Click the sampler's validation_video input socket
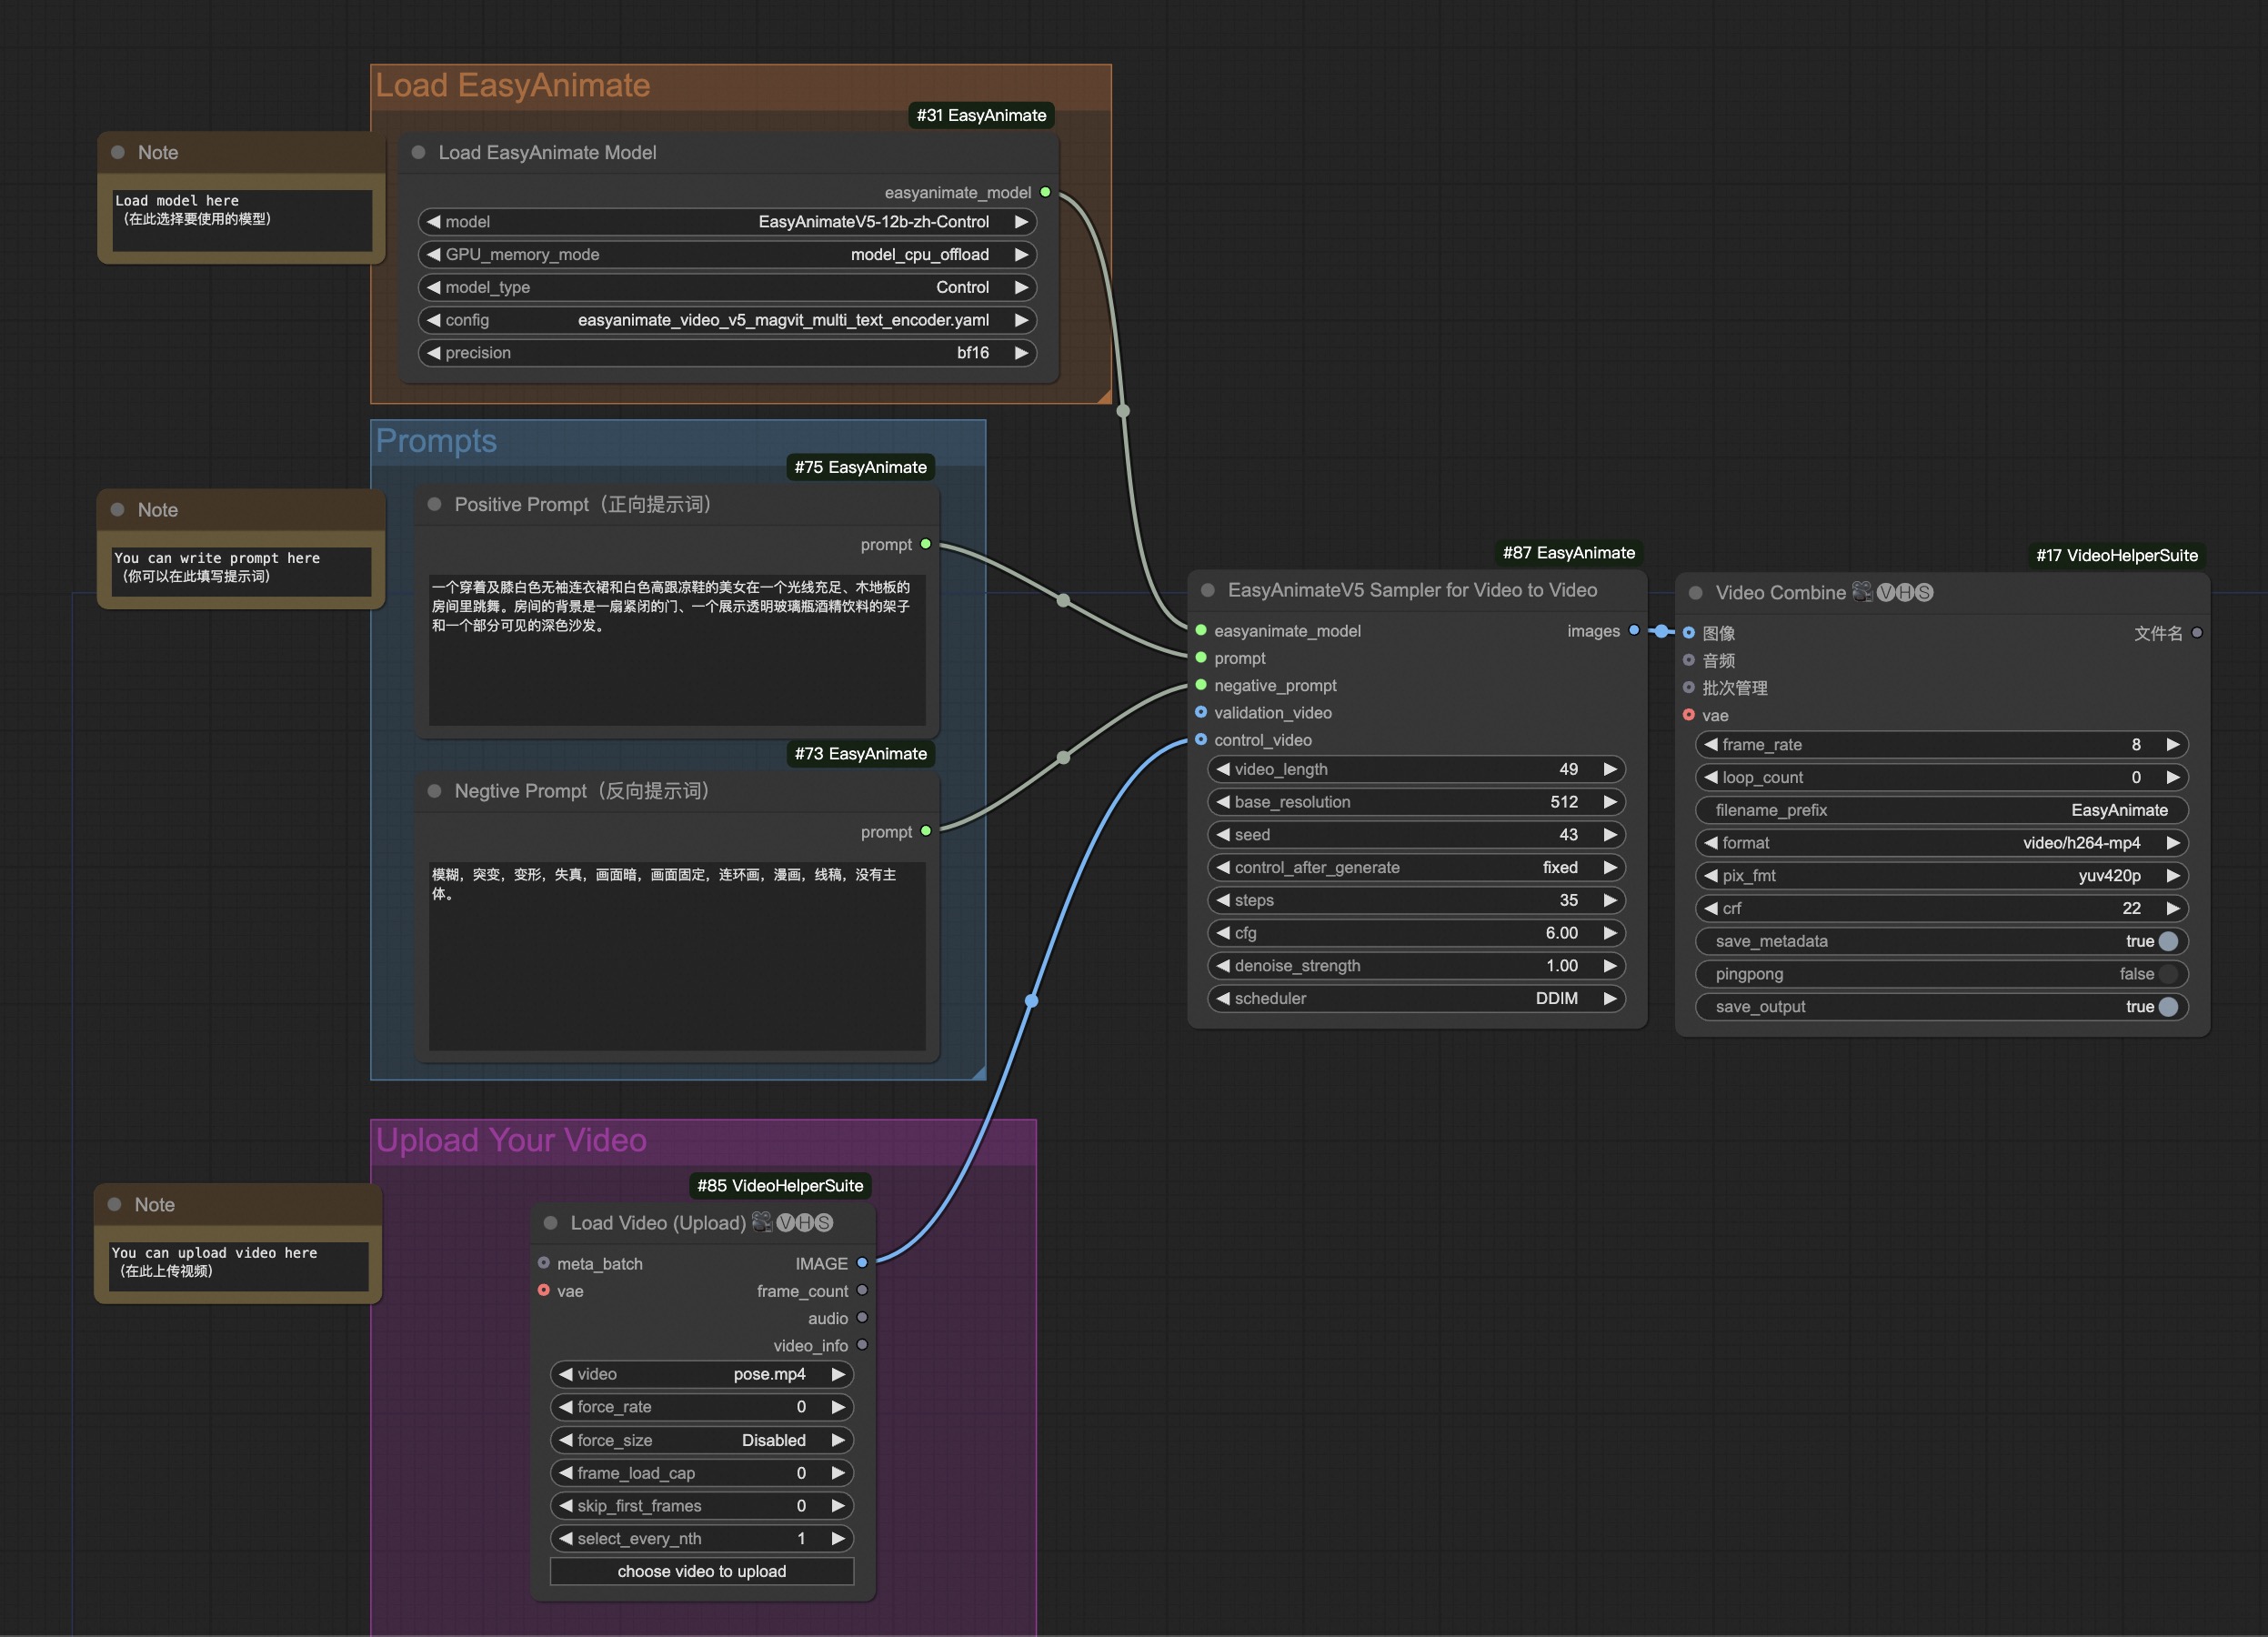The image size is (2268, 1637). click(x=1201, y=712)
